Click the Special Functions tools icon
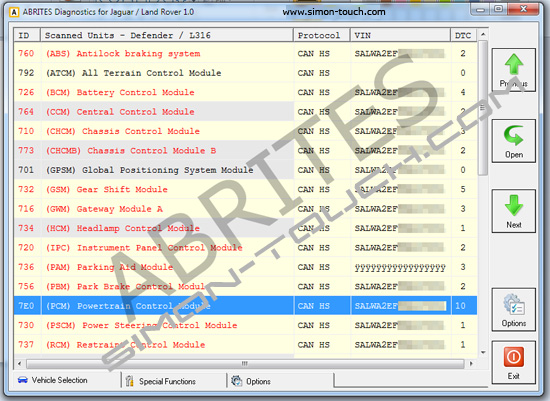This screenshot has height=401, width=550. [x=129, y=381]
